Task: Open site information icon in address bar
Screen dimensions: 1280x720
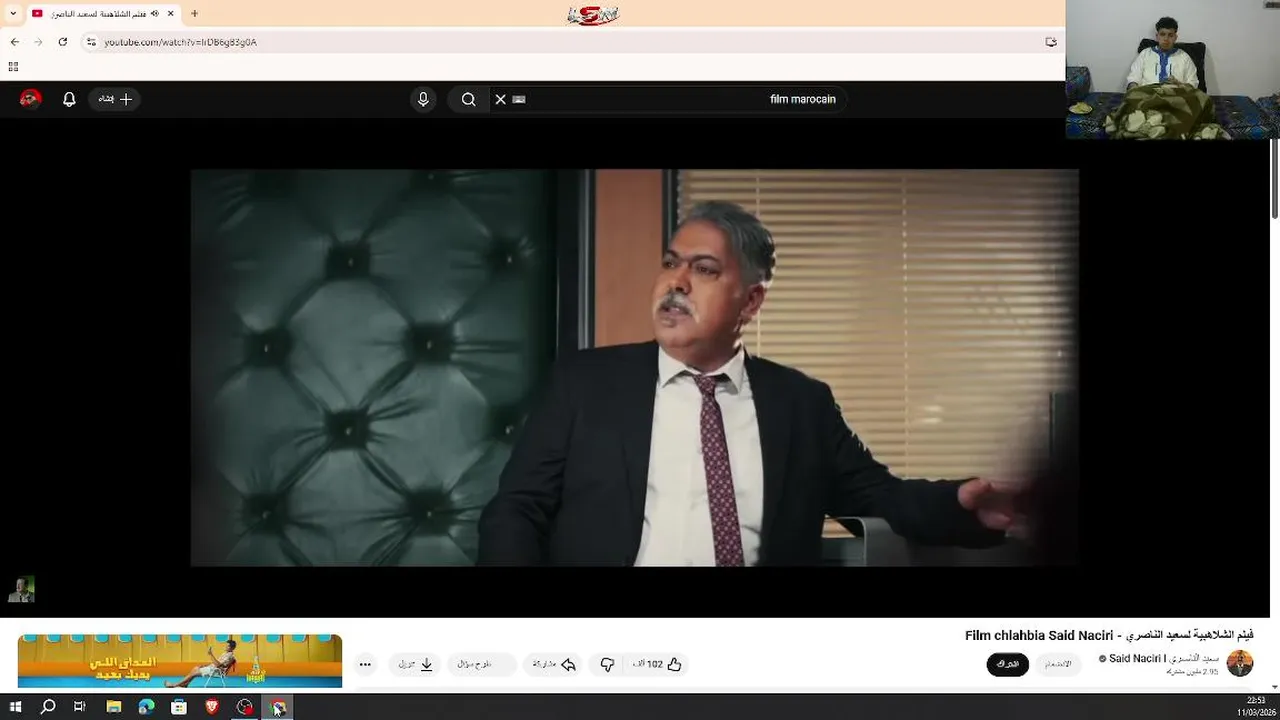Action: click(x=91, y=42)
